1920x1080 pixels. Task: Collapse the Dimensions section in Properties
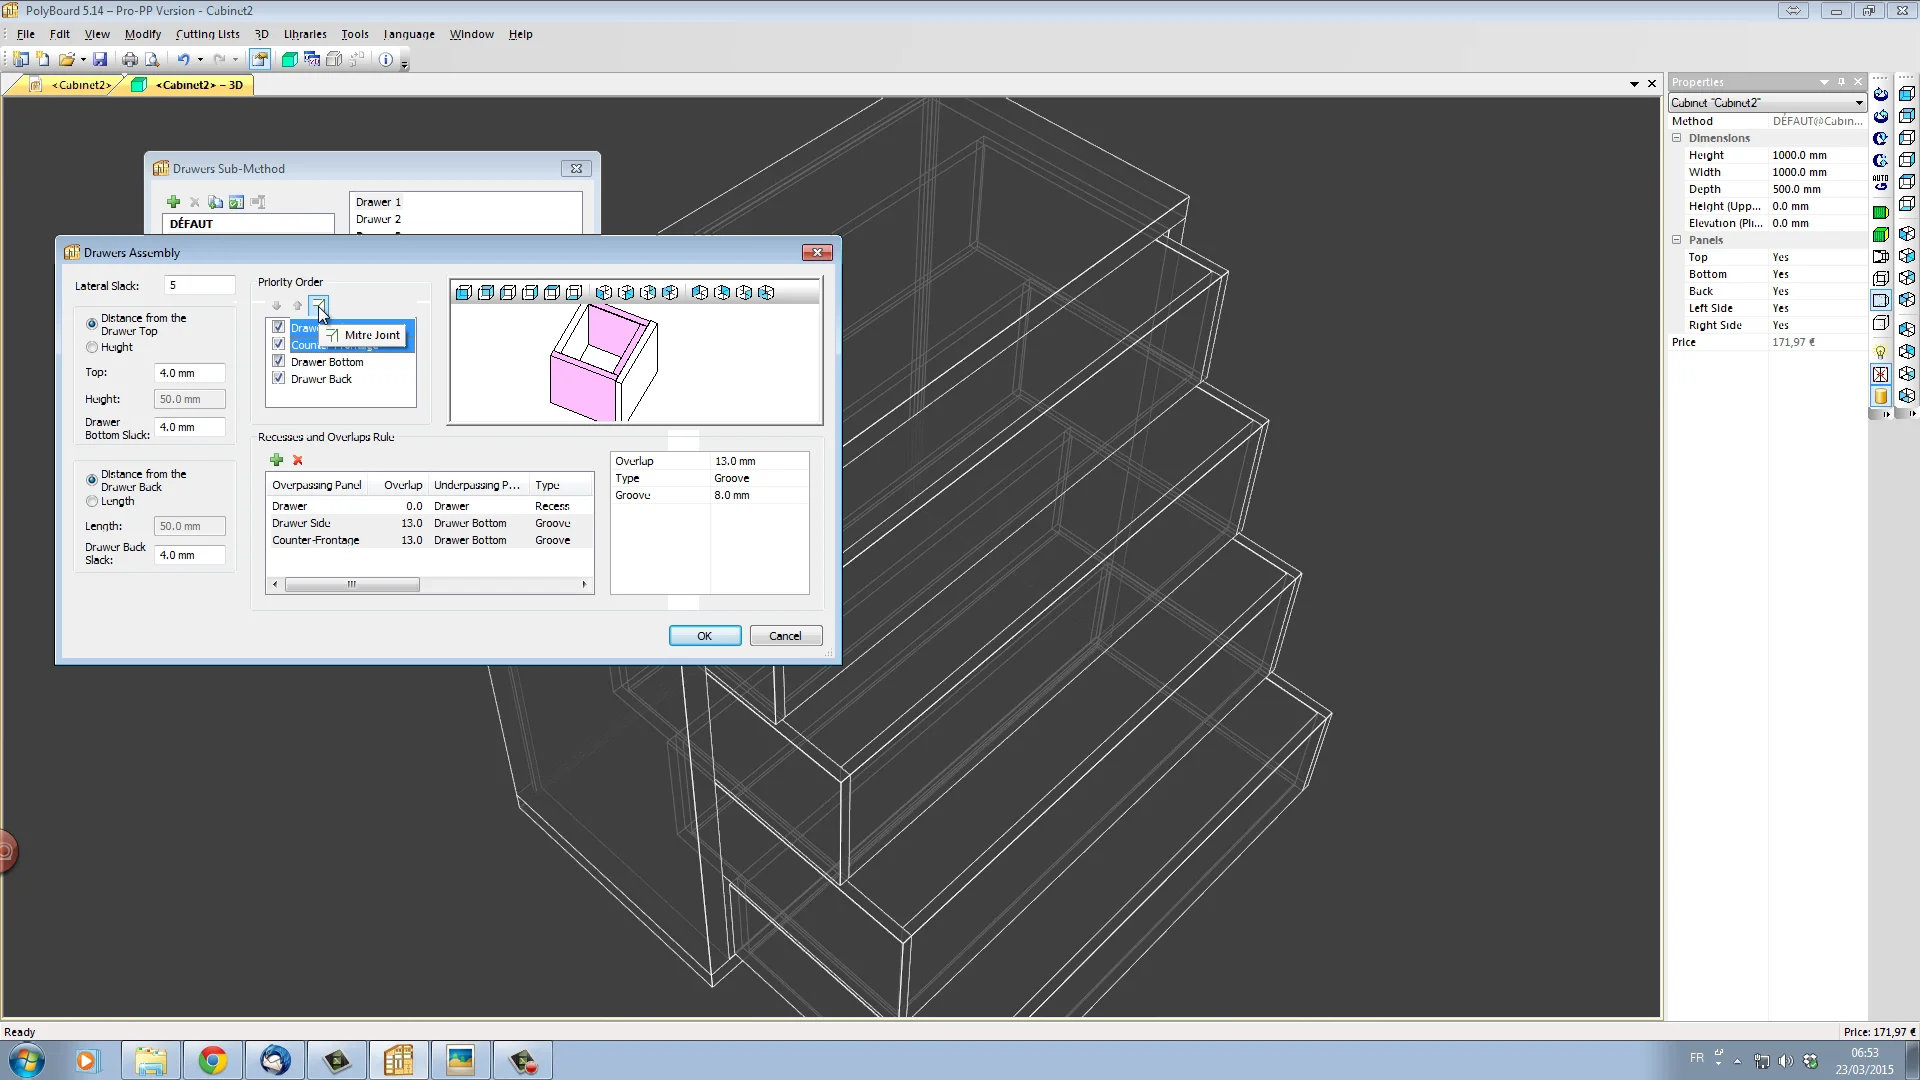[1677, 138]
